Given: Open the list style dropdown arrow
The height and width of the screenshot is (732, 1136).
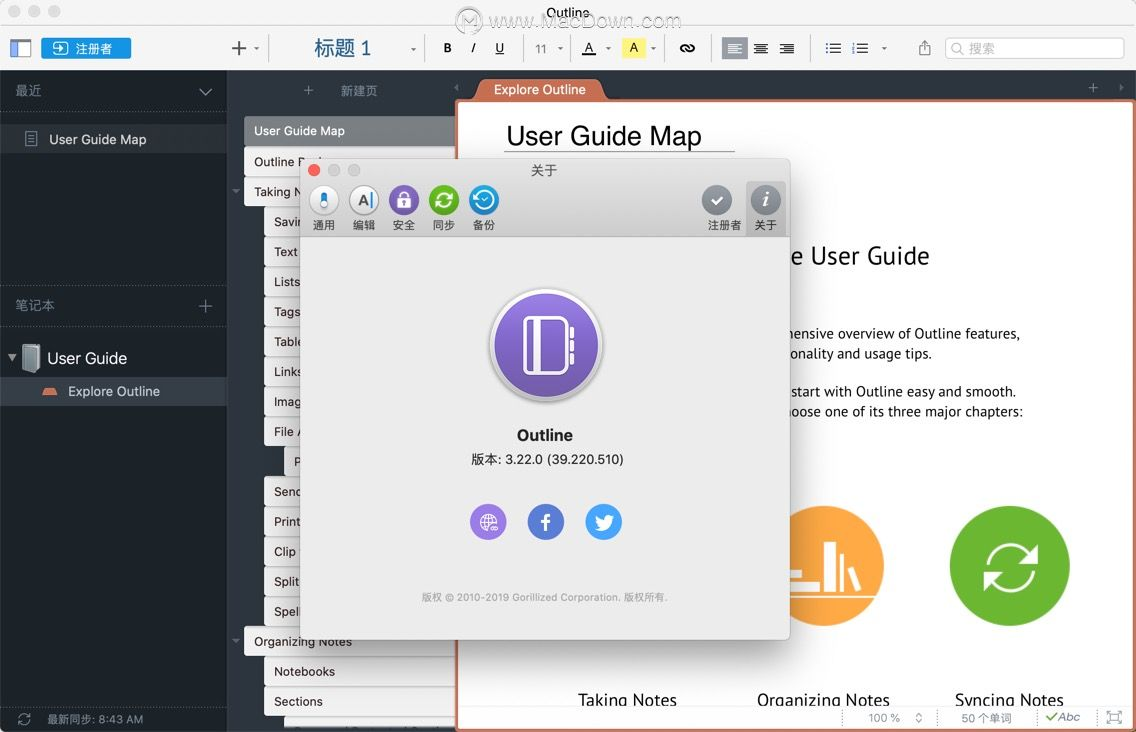Looking at the screenshot, I should (884, 49).
